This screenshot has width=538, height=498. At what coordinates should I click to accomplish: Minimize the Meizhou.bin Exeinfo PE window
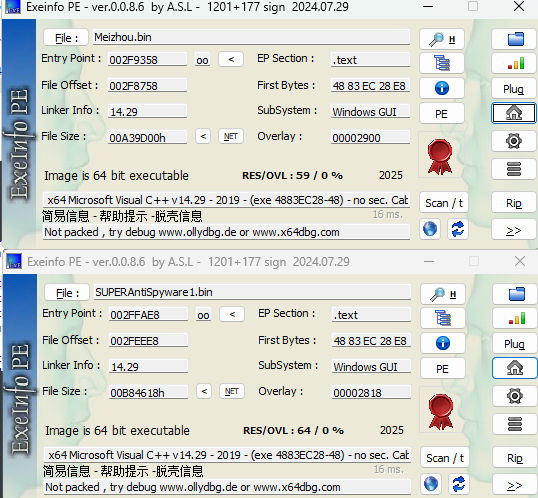[x=428, y=6]
